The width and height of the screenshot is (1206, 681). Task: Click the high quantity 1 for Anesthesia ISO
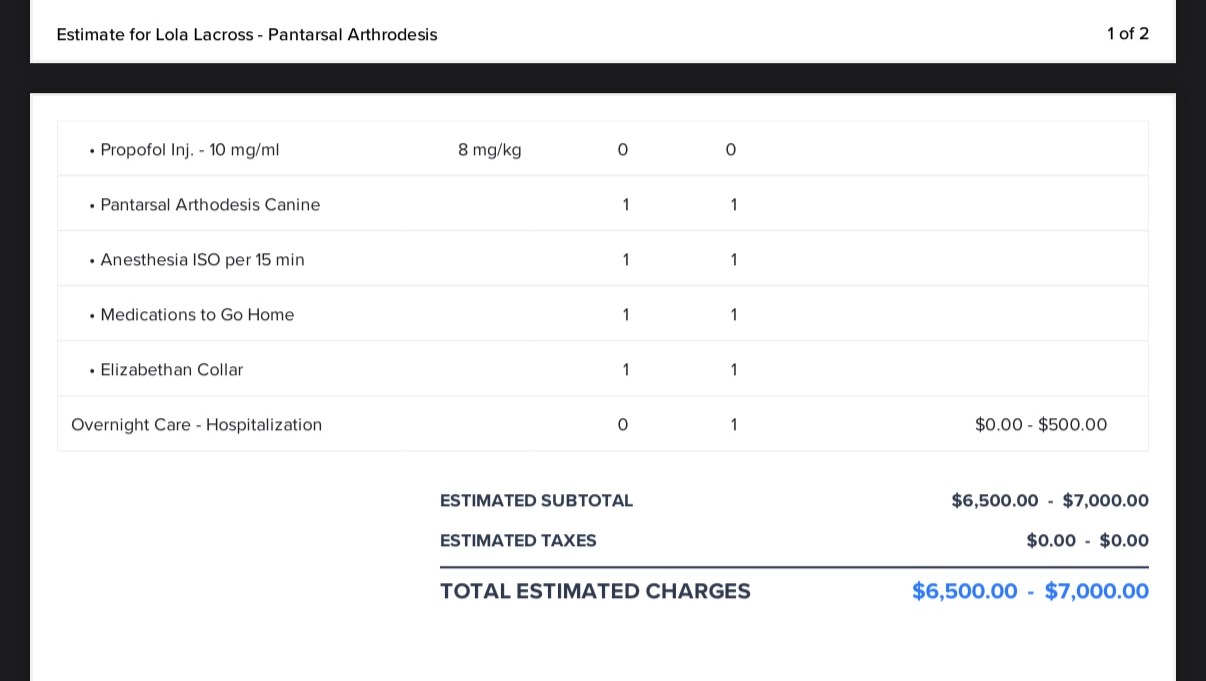(734, 260)
